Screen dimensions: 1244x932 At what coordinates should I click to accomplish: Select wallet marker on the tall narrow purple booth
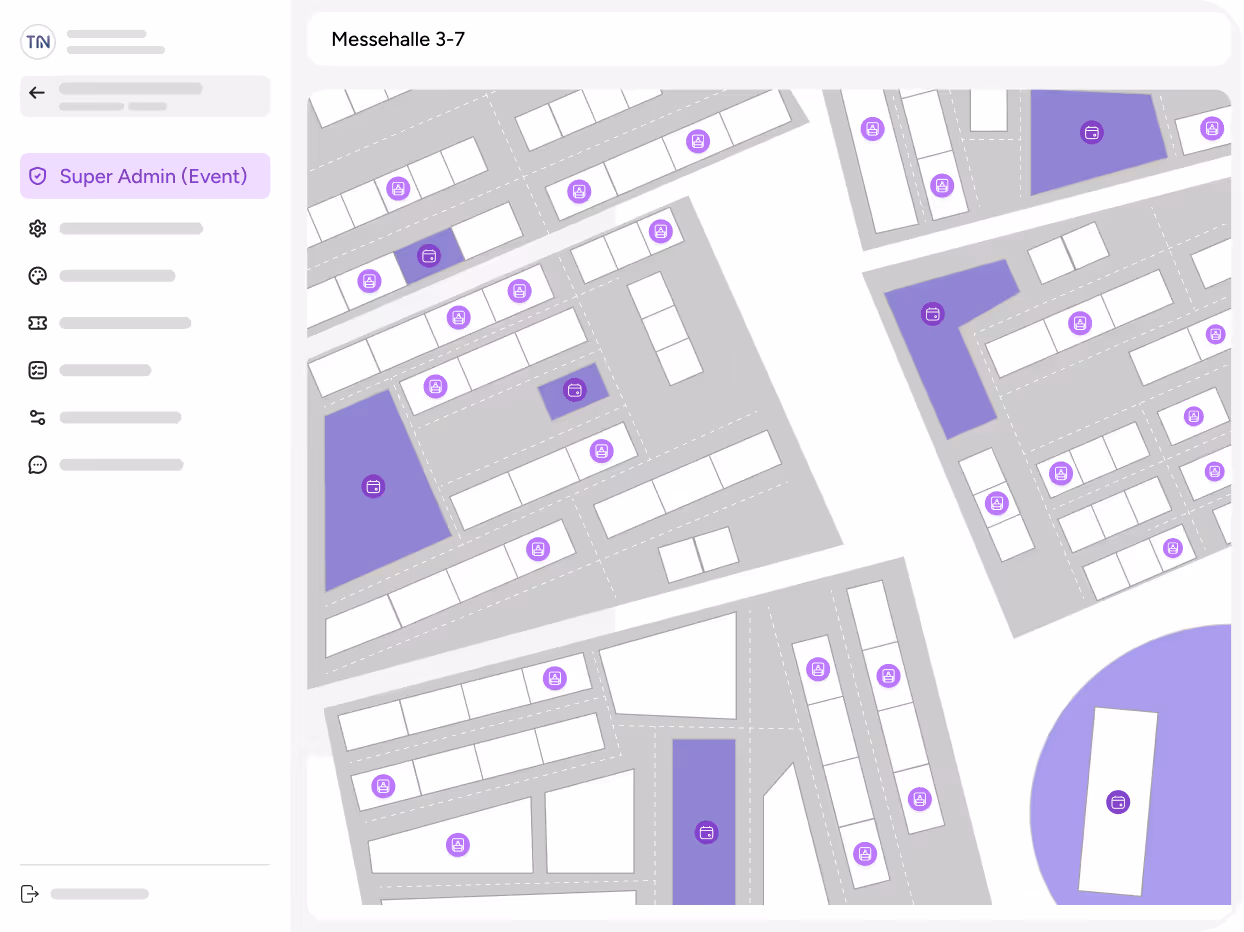pos(706,832)
